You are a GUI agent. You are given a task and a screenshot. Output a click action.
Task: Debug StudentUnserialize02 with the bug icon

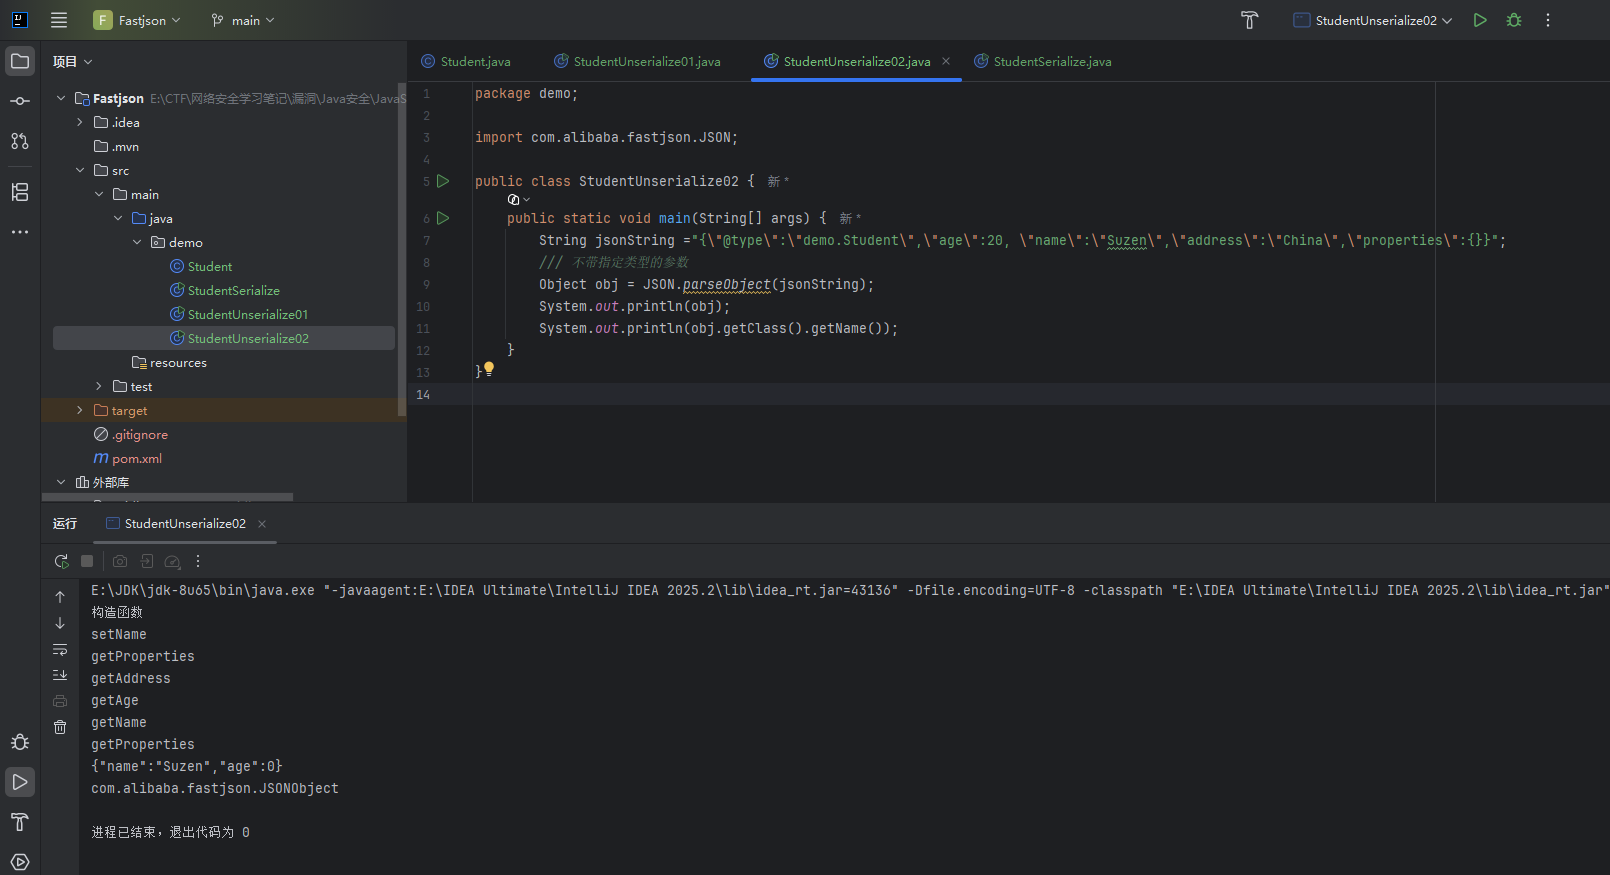[x=1514, y=20]
